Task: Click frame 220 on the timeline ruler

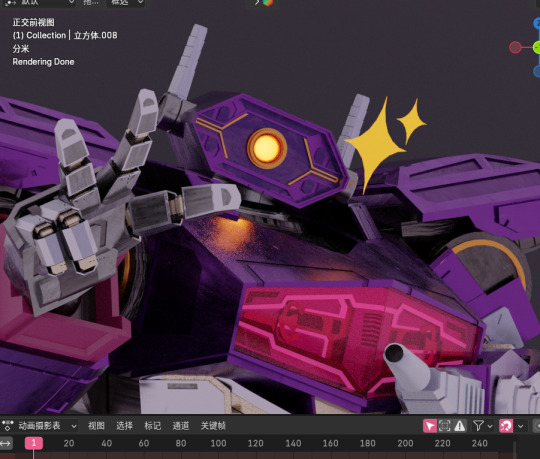Action: (x=442, y=443)
